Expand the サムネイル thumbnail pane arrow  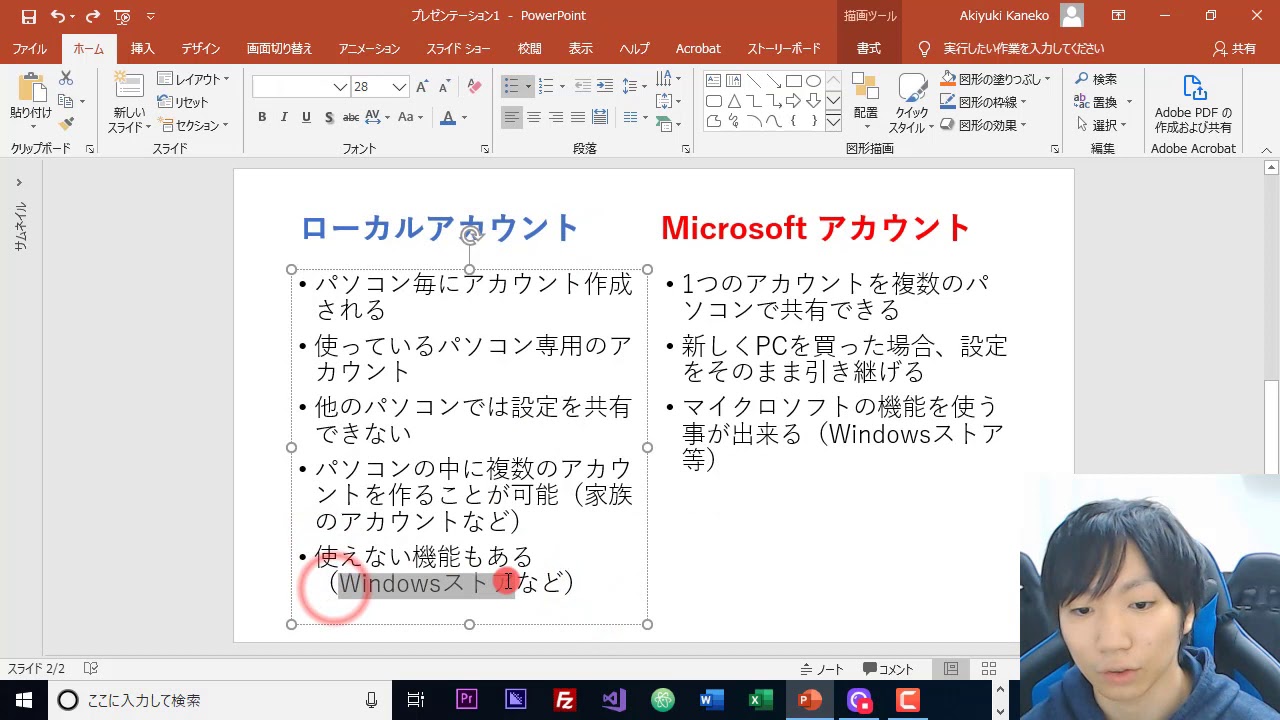pyautogui.click(x=18, y=183)
